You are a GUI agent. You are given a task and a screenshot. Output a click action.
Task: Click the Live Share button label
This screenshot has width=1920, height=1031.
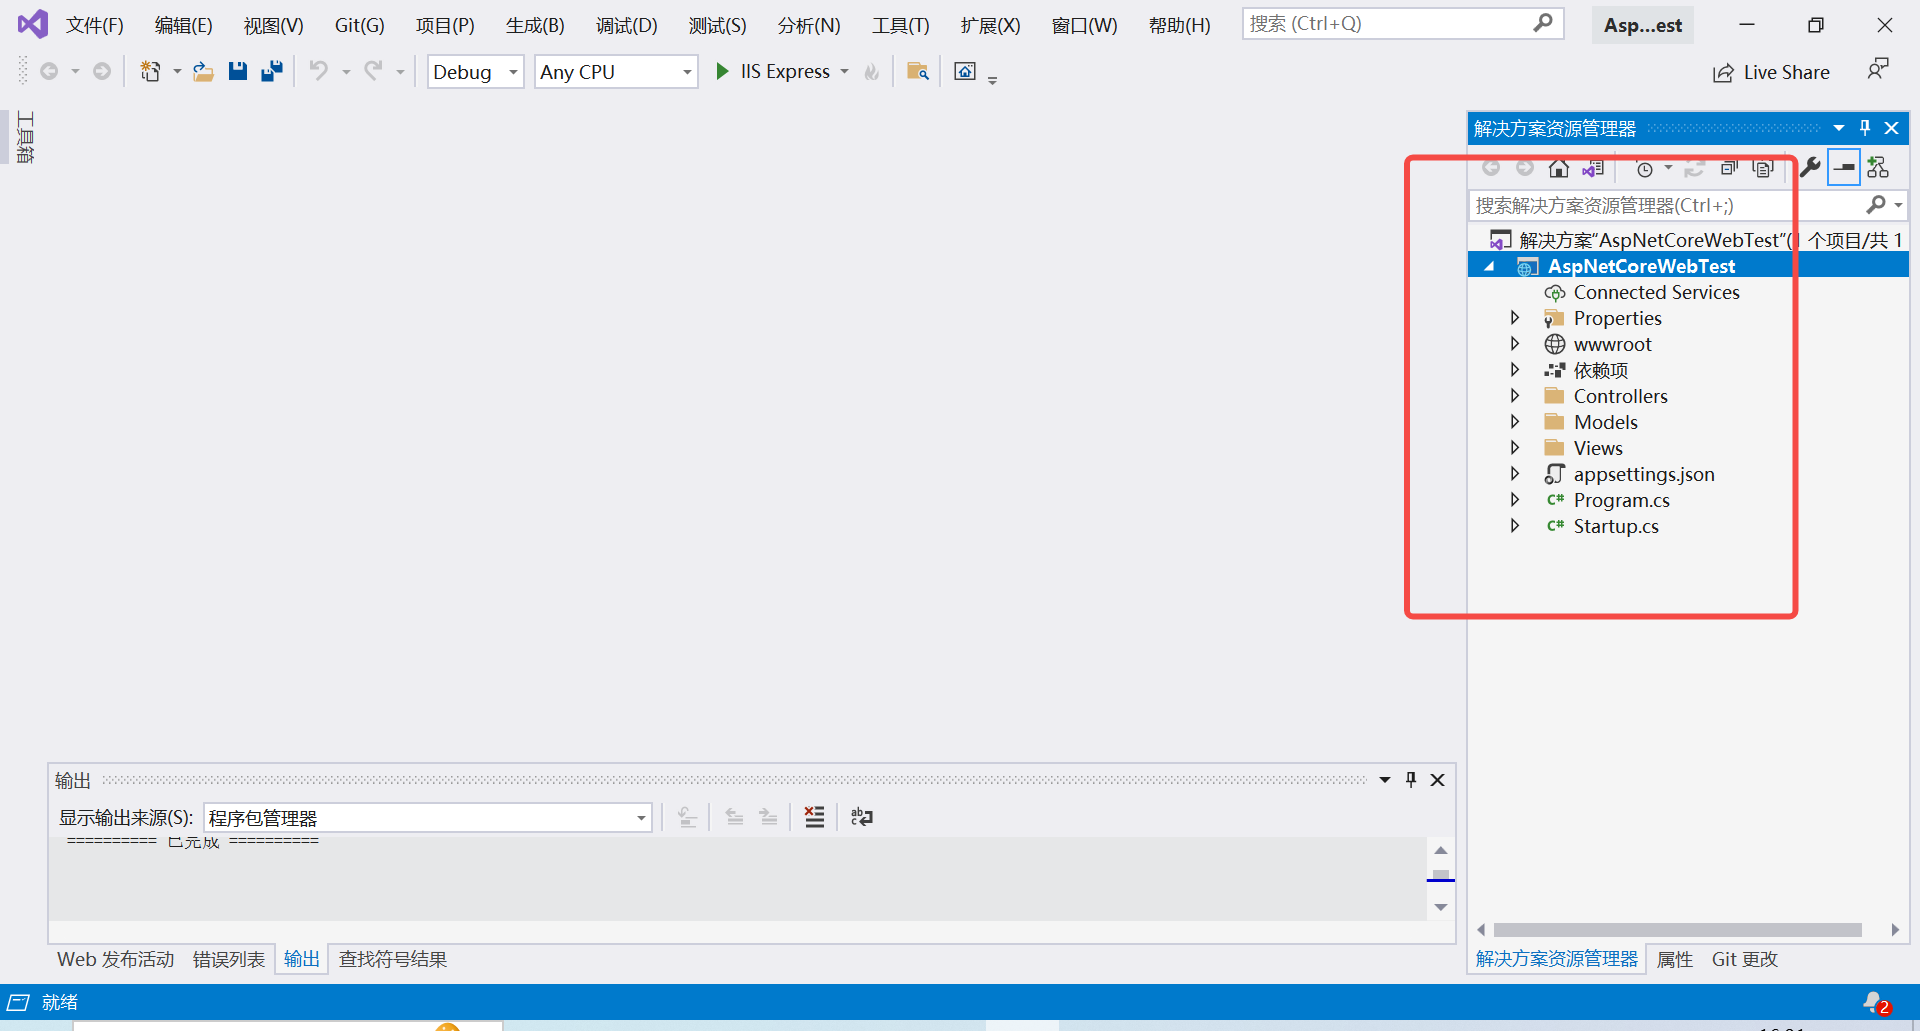(1787, 72)
